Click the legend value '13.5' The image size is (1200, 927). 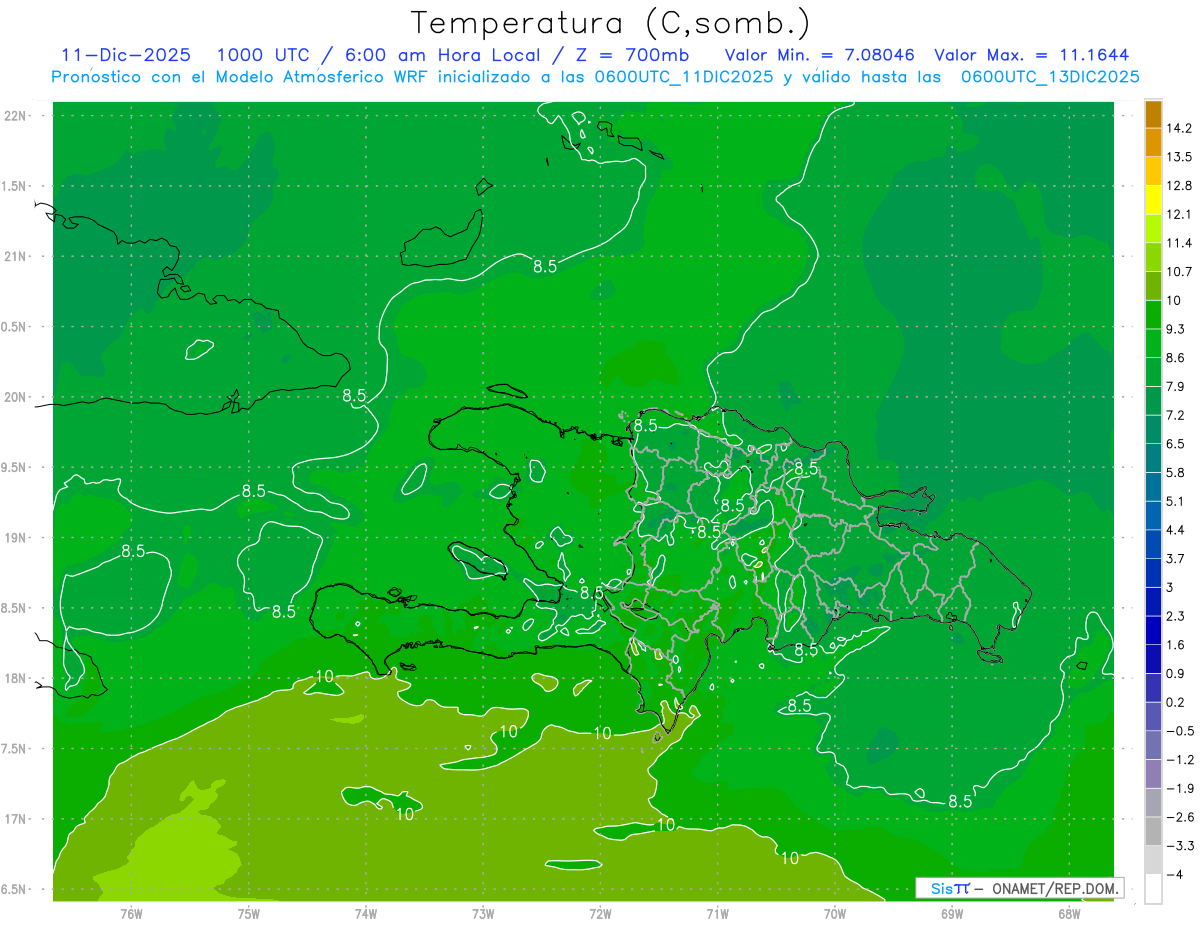click(1179, 157)
